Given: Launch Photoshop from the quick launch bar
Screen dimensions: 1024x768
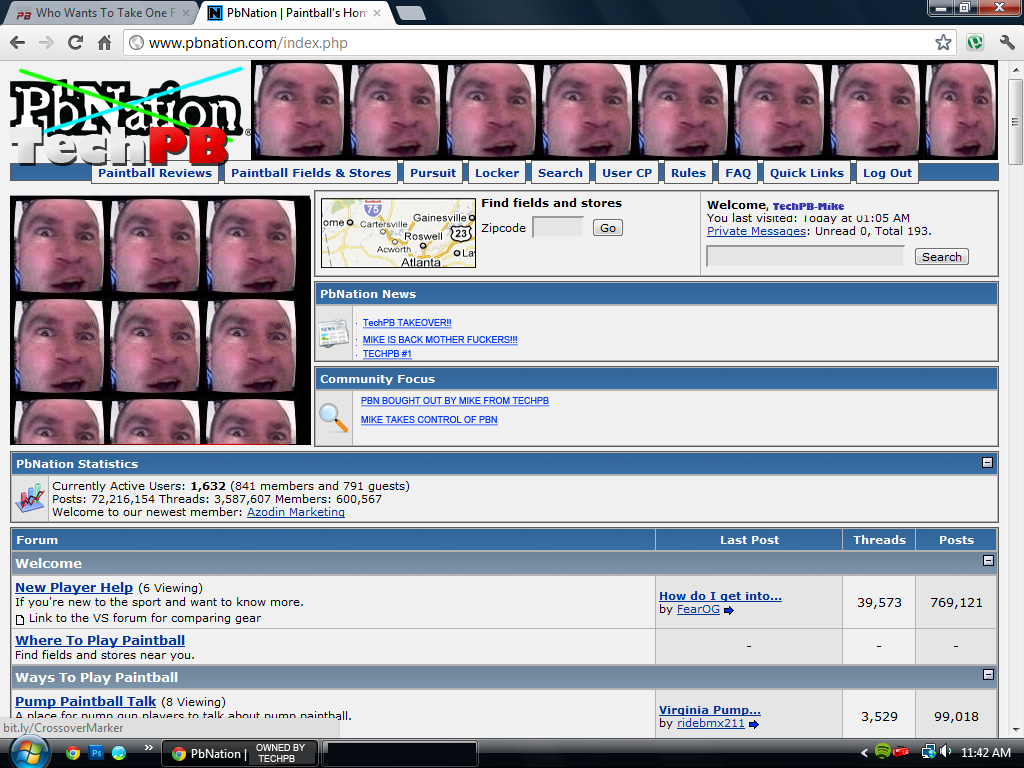Looking at the screenshot, I should [96, 753].
